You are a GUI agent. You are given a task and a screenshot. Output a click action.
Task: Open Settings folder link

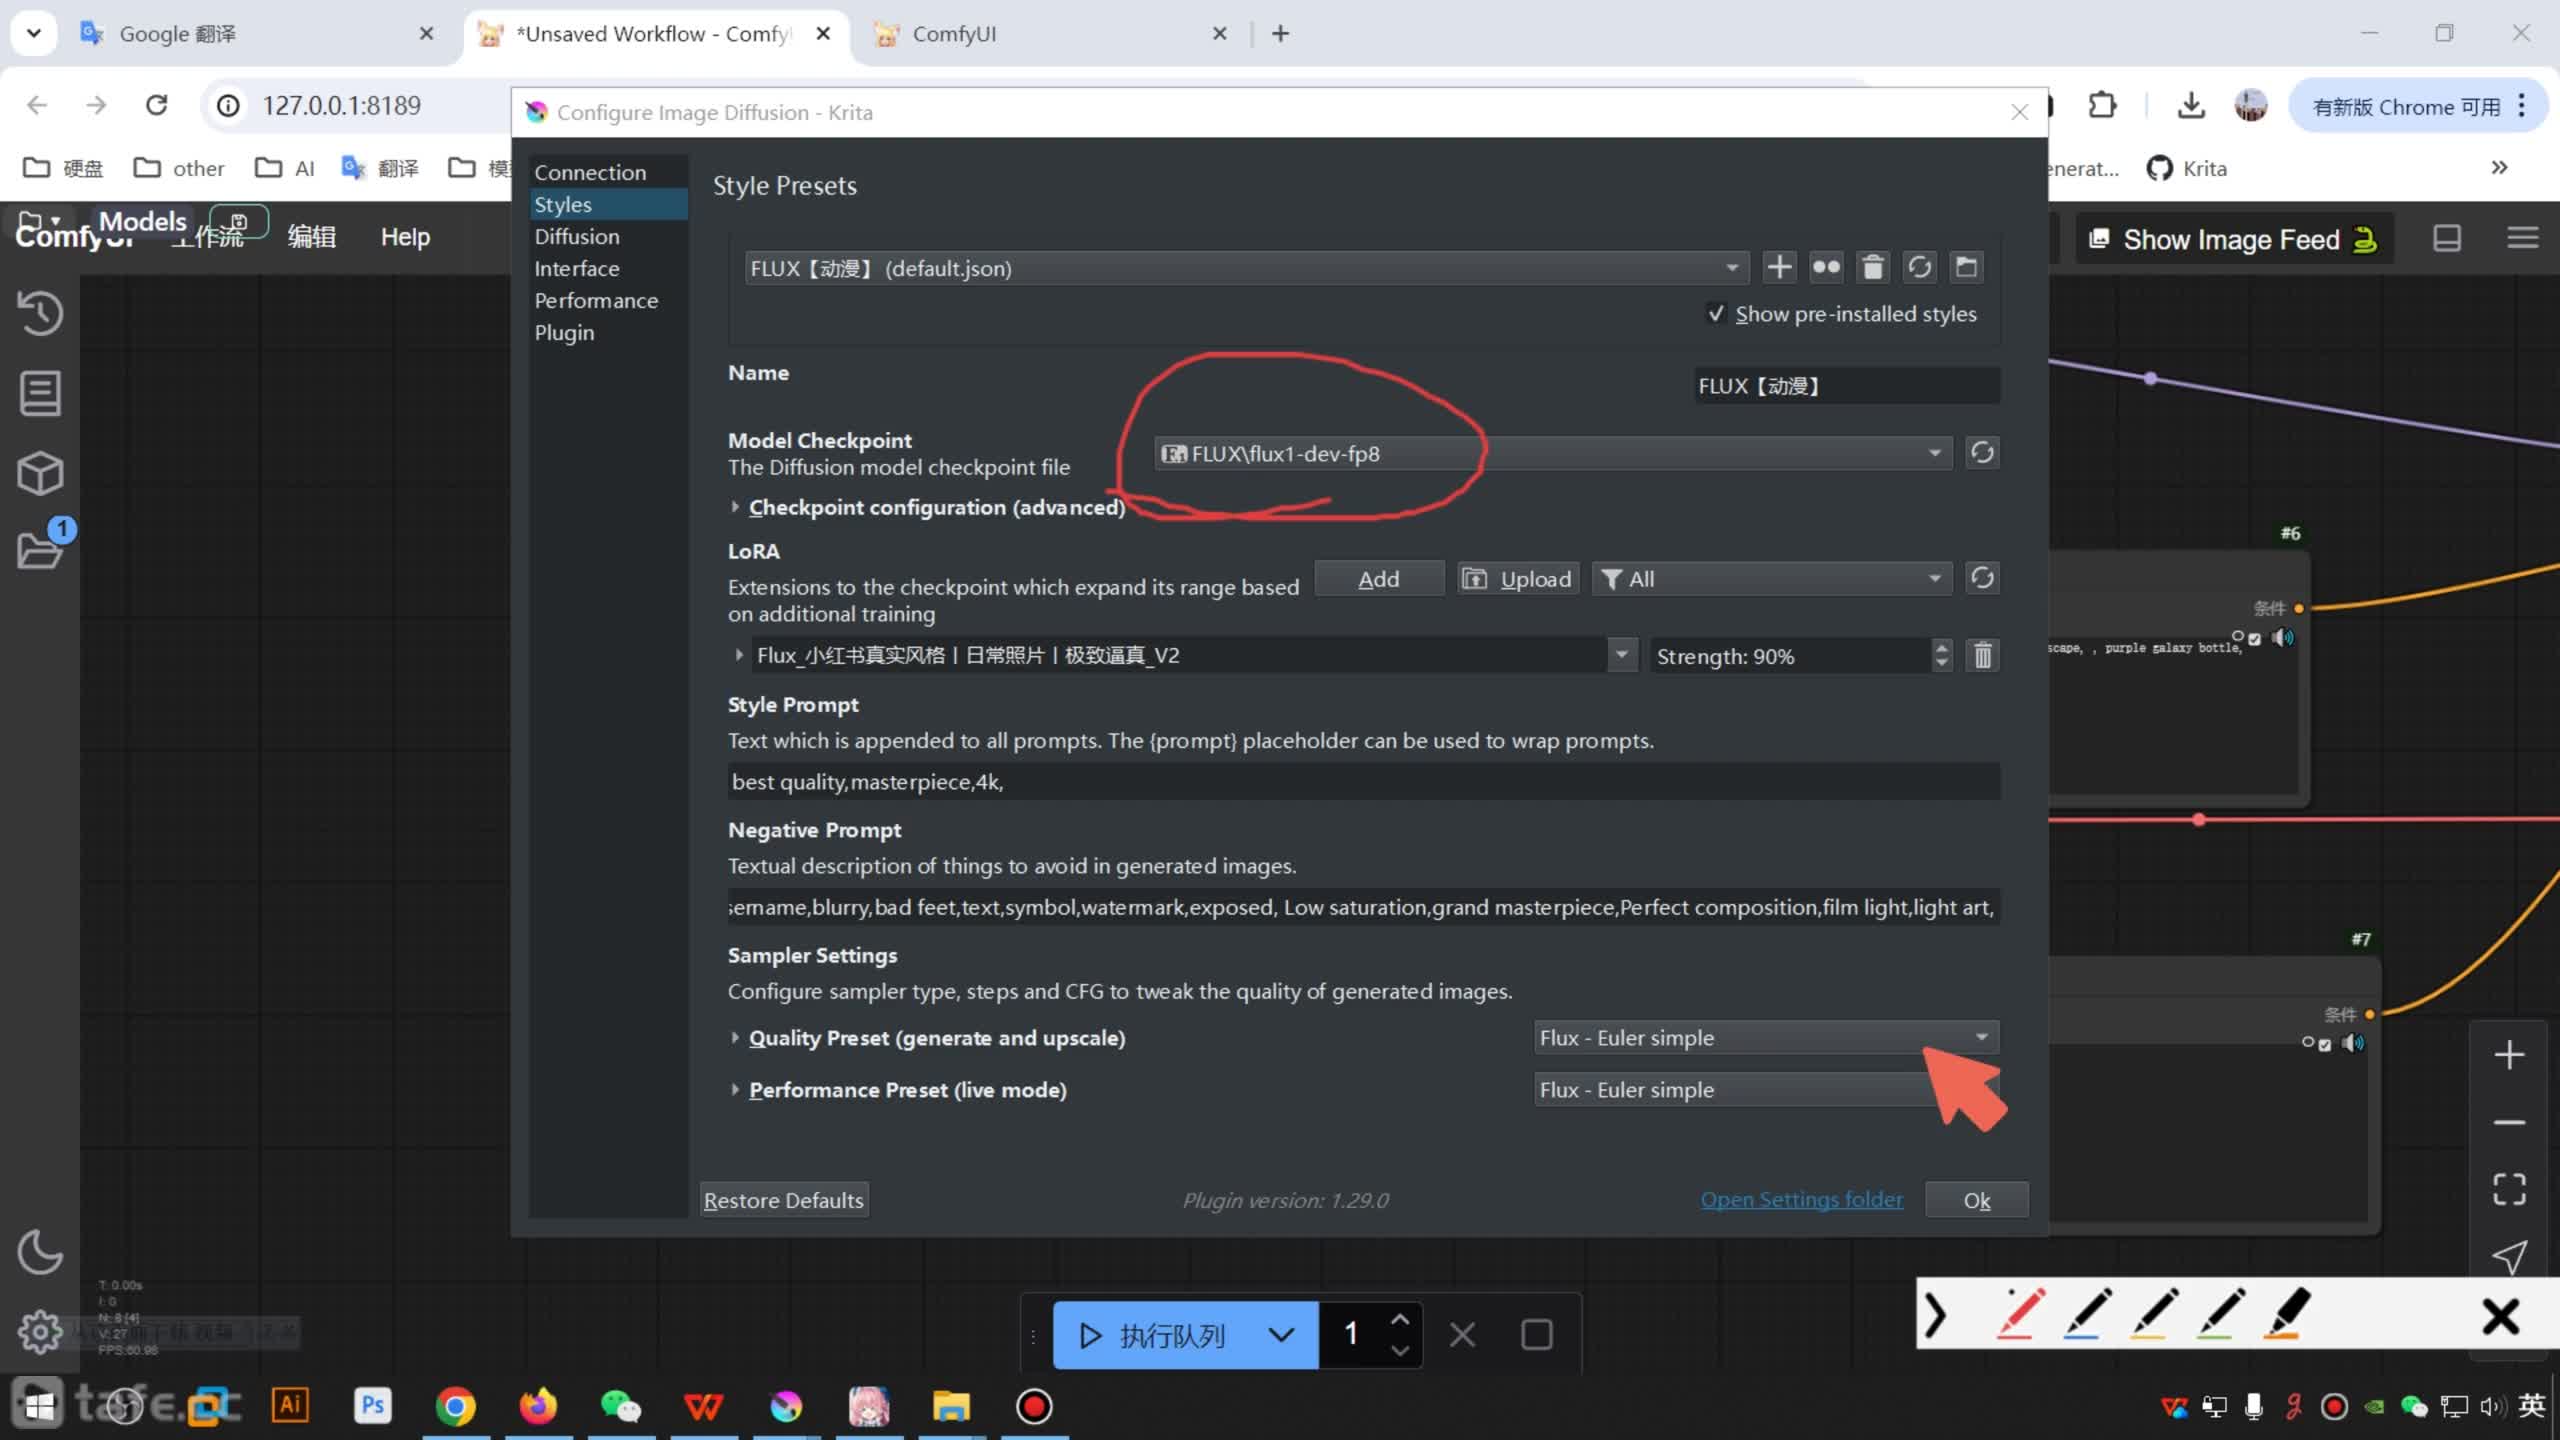pyautogui.click(x=1801, y=1199)
